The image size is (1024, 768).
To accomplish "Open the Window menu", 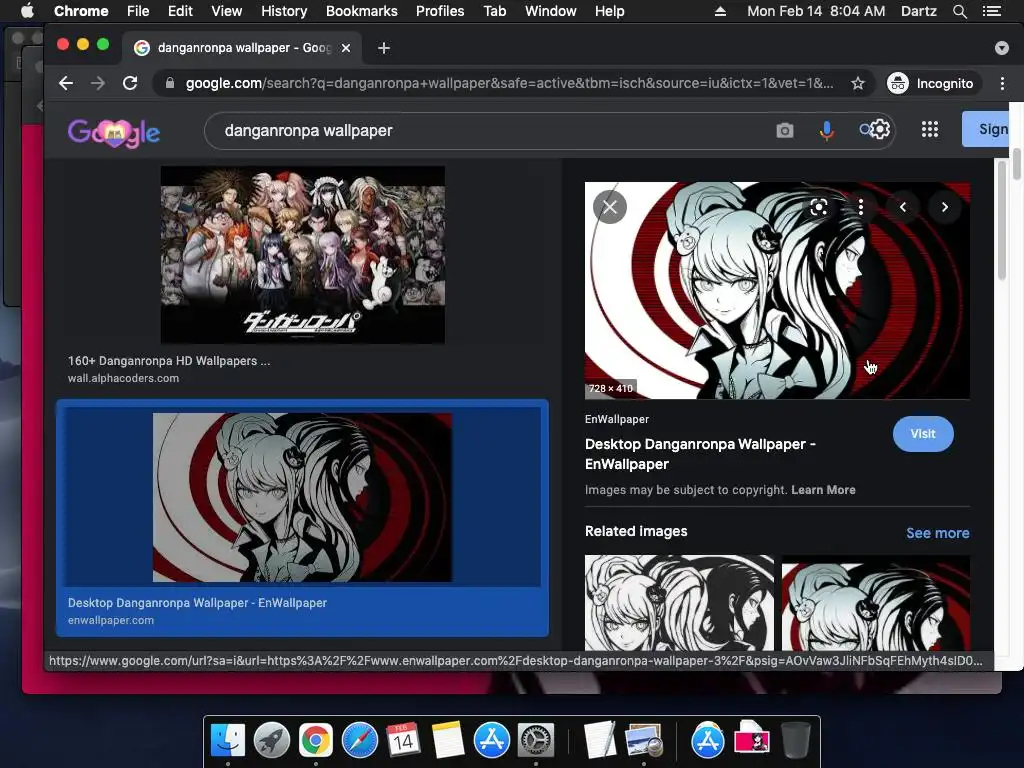I will coord(551,11).
